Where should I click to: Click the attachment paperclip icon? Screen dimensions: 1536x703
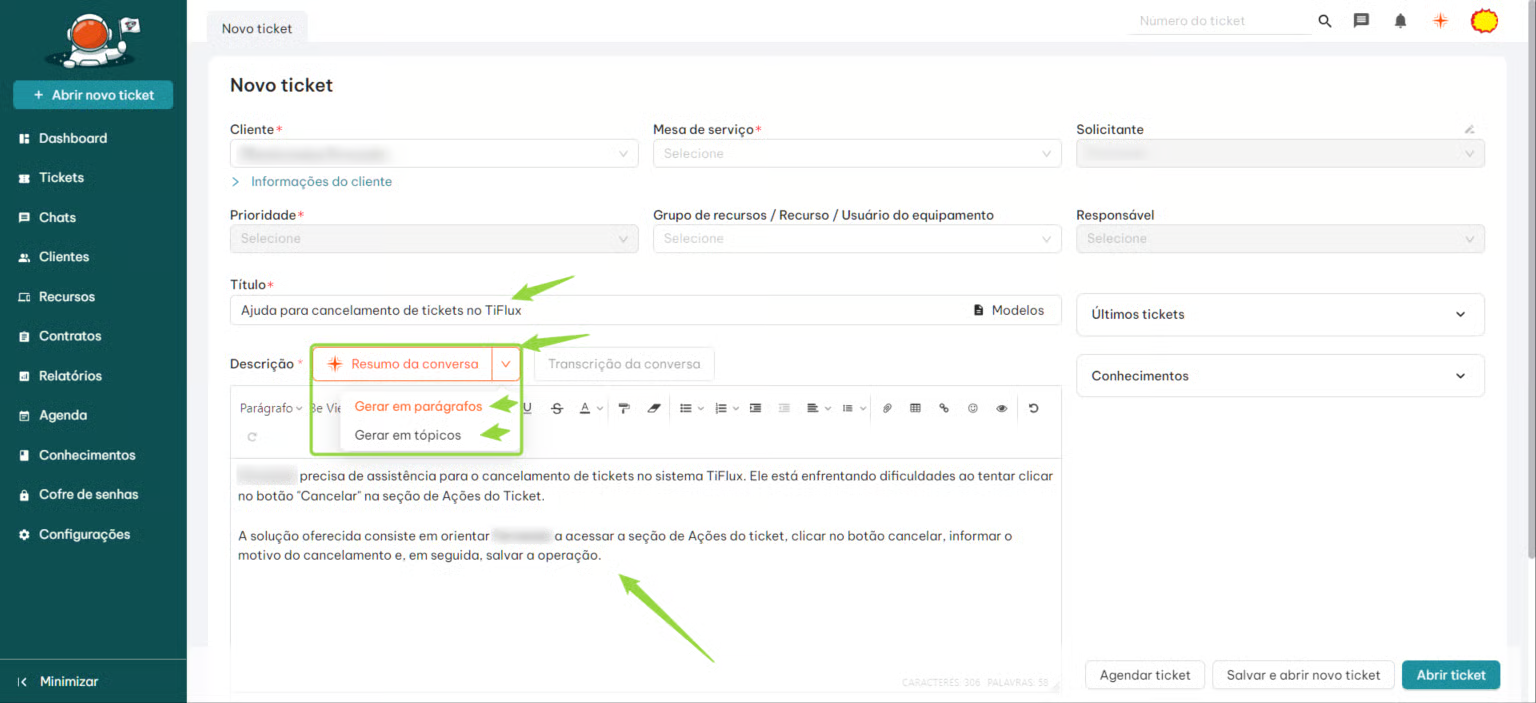pyautogui.click(x=887, y=408)
